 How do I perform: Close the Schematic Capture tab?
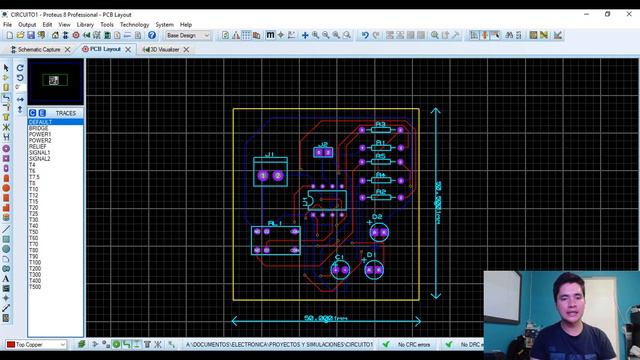(68, 49)
